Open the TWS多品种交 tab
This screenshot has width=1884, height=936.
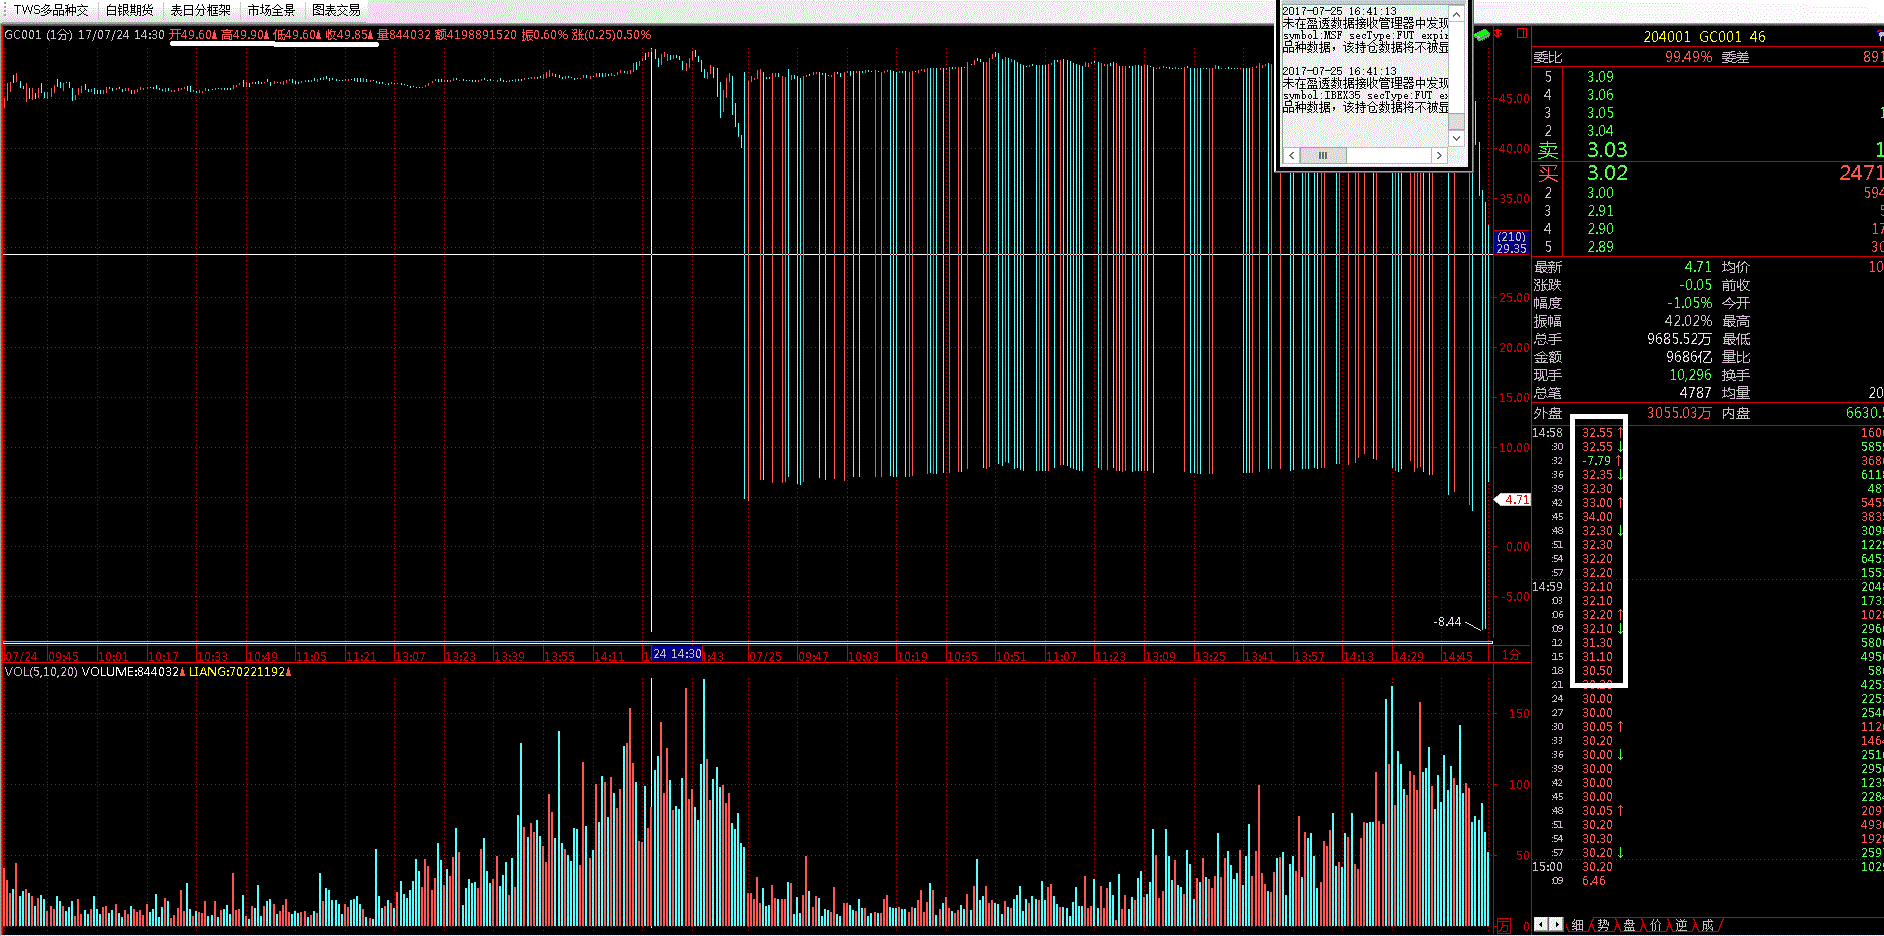tap(51, 10)
